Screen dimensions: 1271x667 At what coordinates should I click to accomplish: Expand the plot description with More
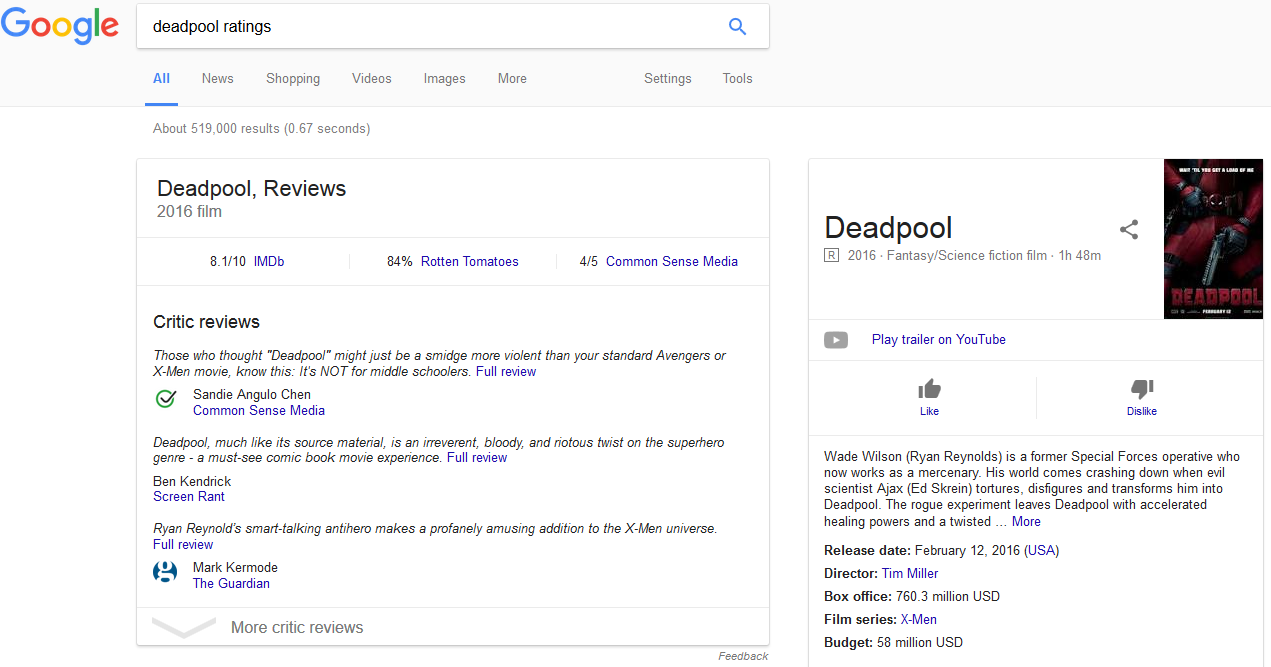point(1026,522)
